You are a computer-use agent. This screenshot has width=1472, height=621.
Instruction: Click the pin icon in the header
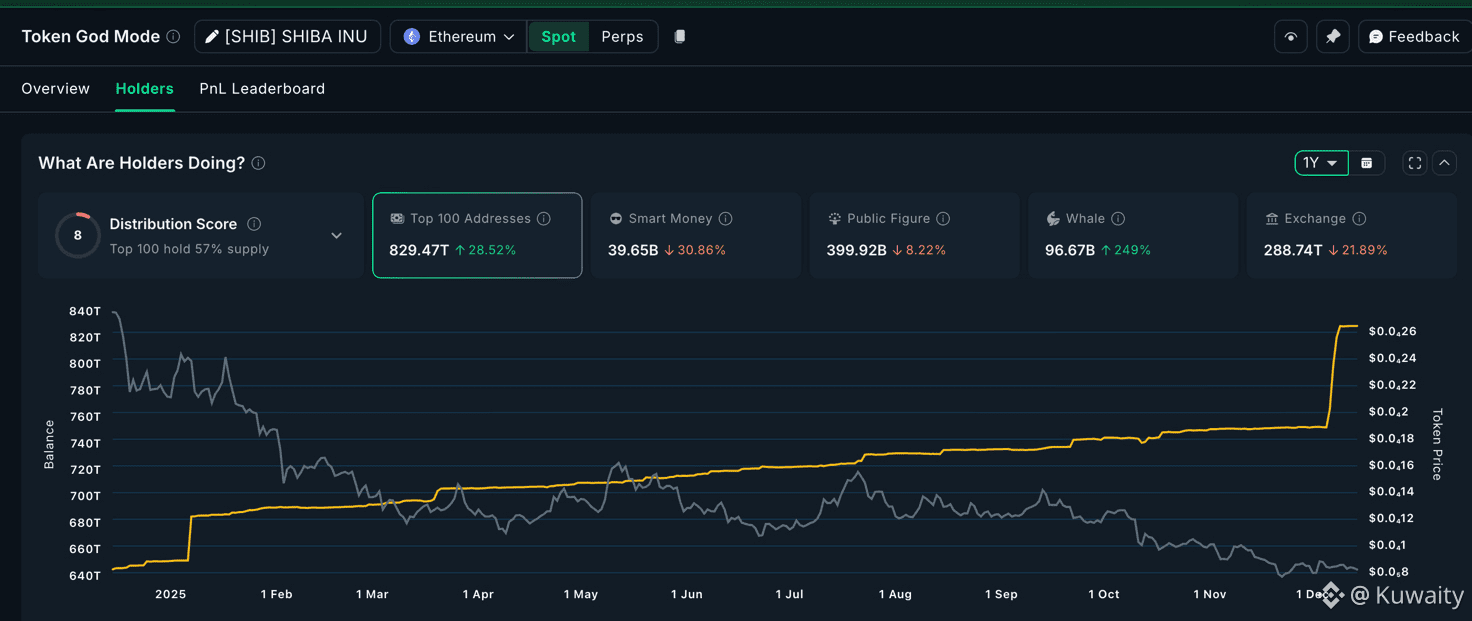point(1332,37)
